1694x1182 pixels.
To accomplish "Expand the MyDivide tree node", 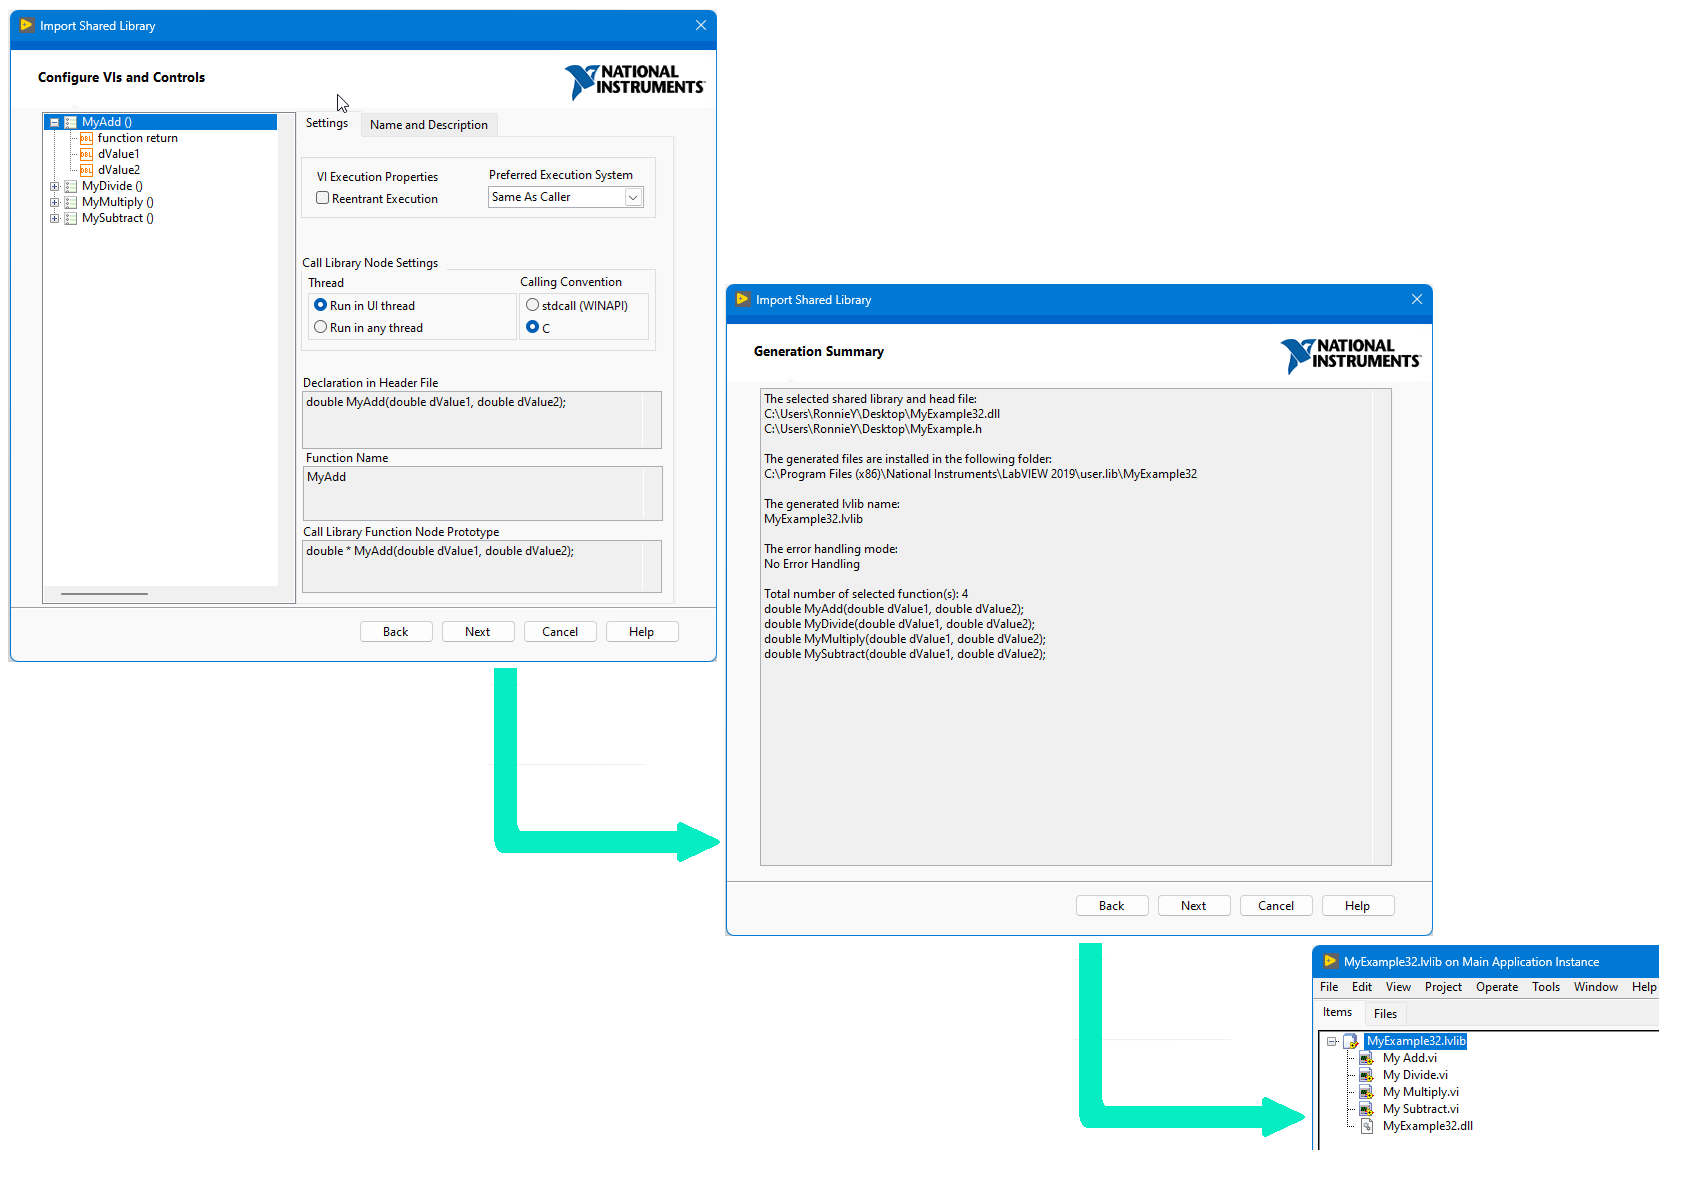I will click(x=55, y=186).
